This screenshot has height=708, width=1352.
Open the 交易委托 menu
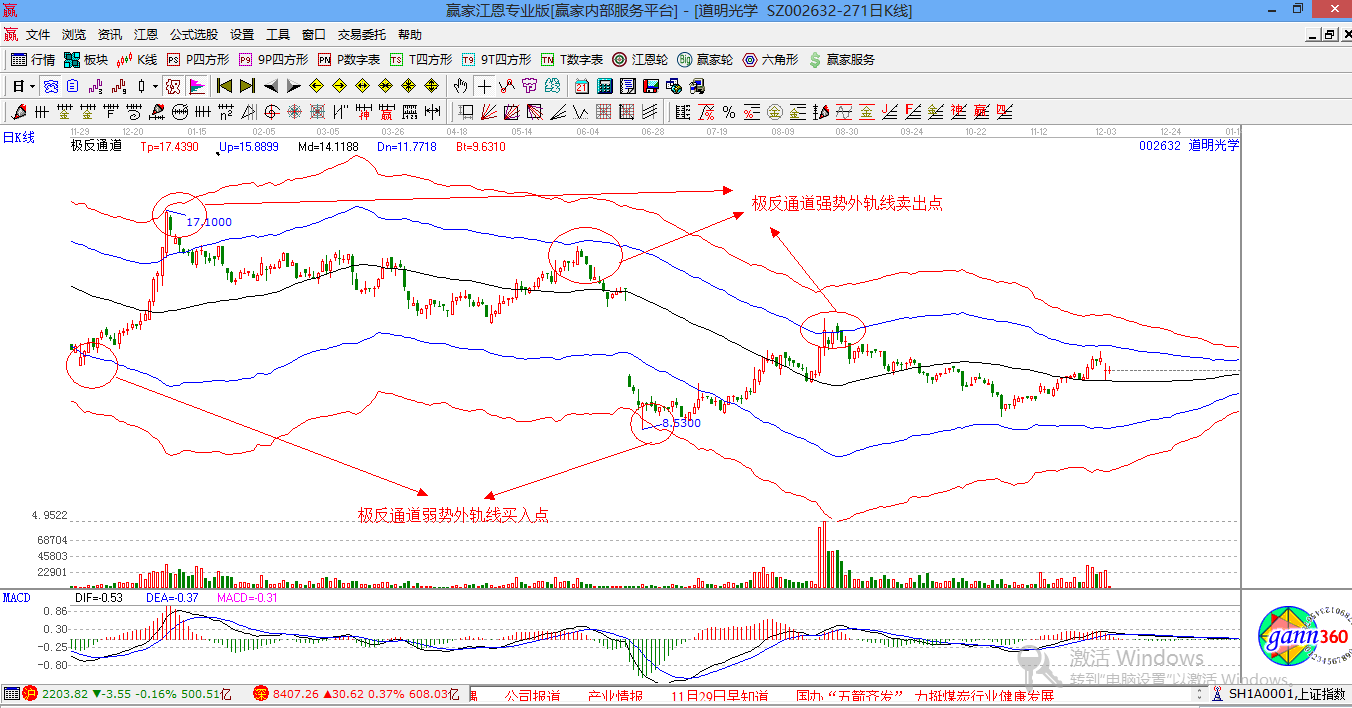(362, 35)
